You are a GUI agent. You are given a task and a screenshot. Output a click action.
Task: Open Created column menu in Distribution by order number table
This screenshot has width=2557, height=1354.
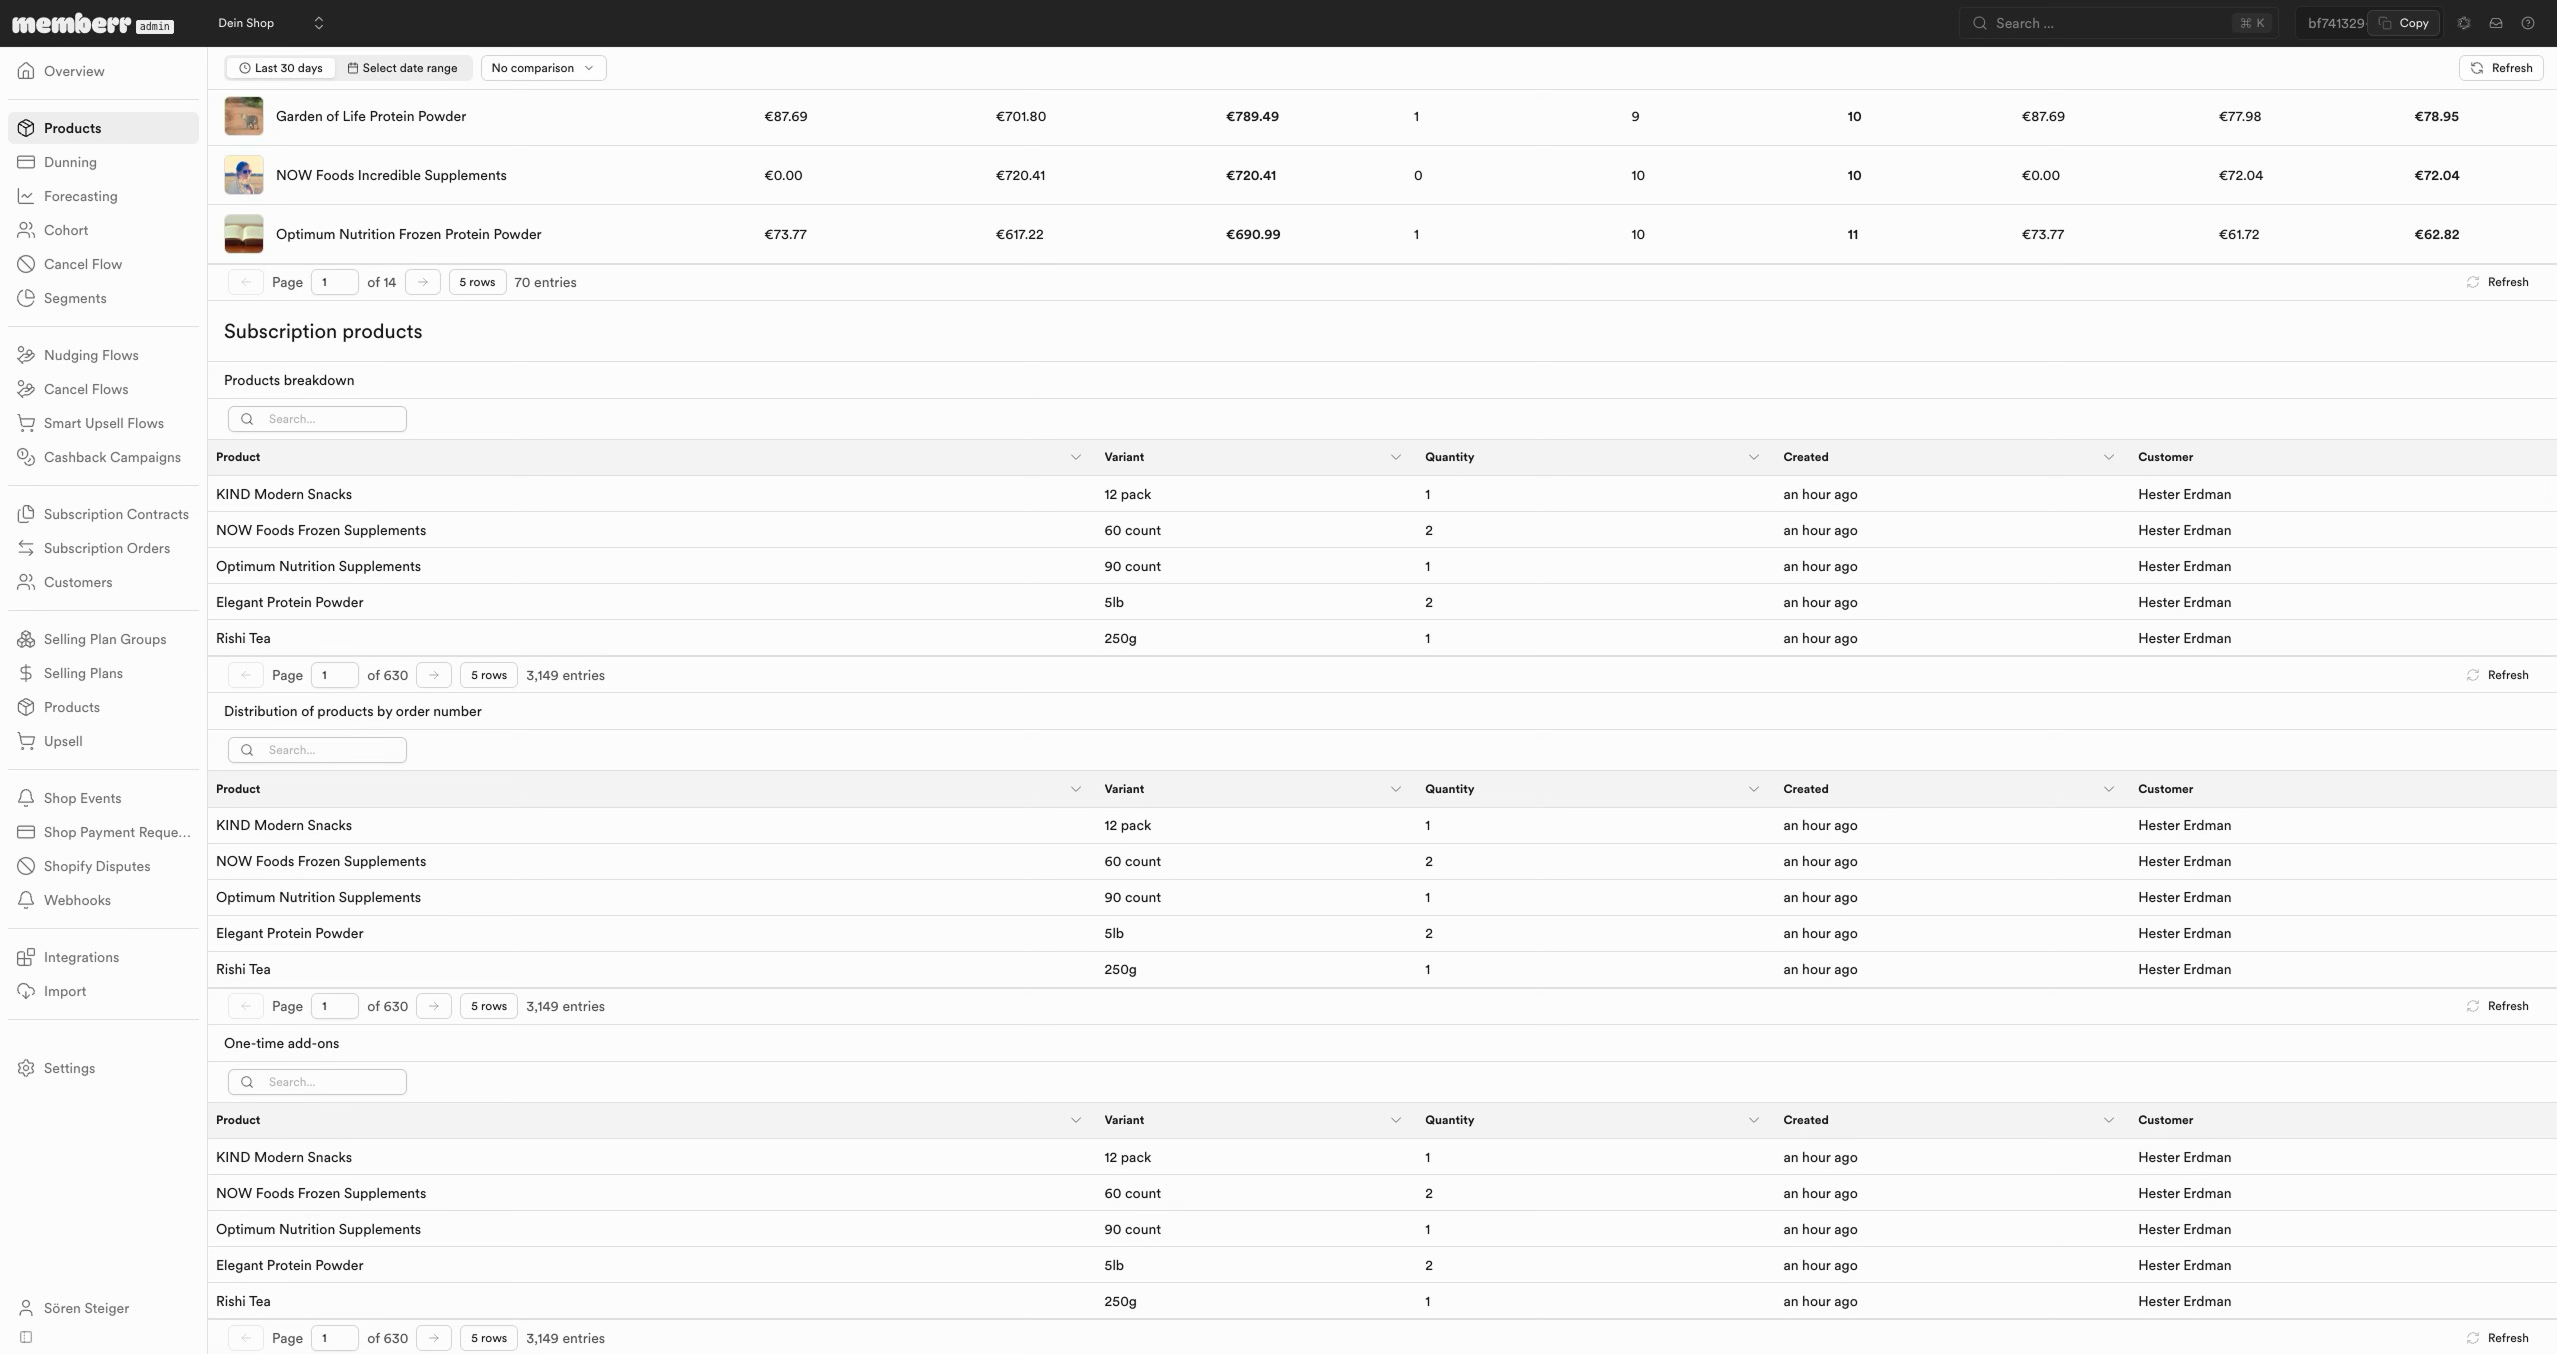[x=2109, y=789]
